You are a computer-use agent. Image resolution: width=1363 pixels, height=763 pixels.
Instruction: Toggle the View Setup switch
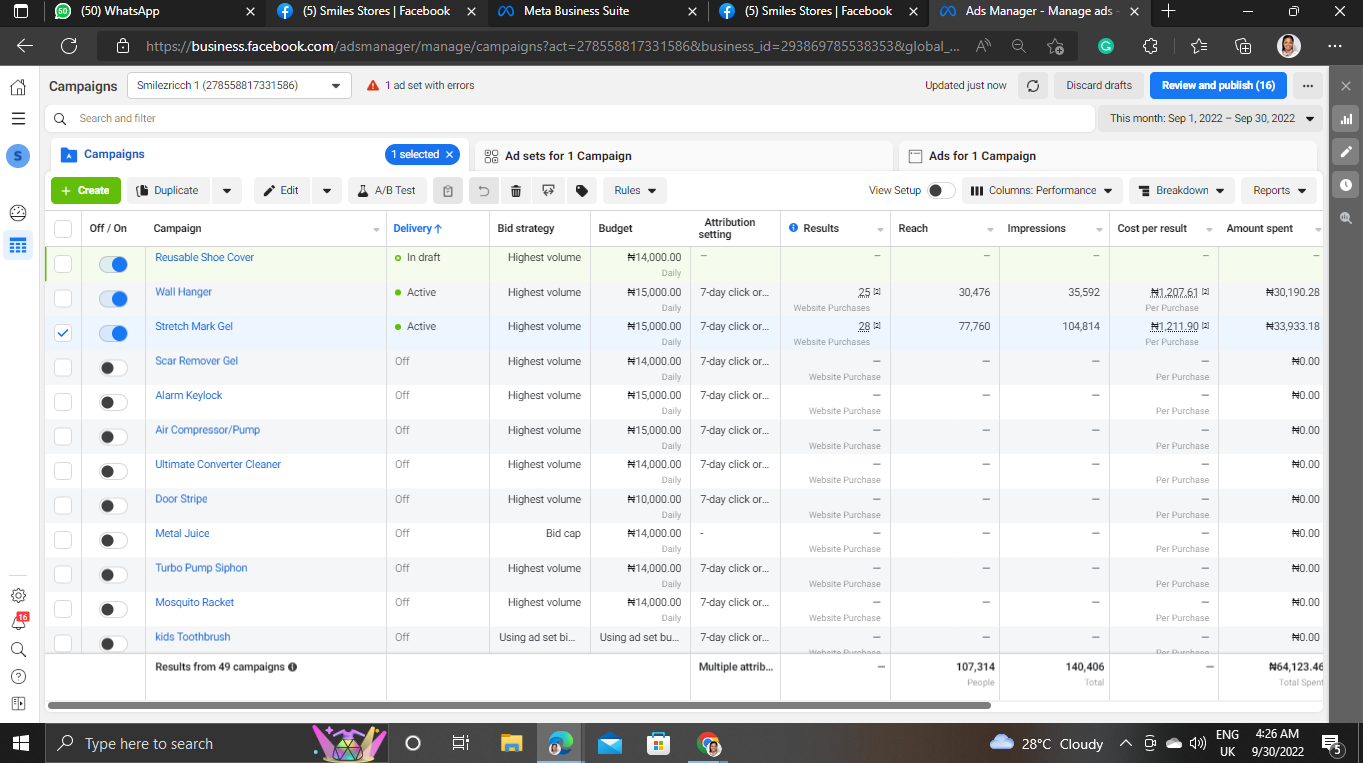940,191
